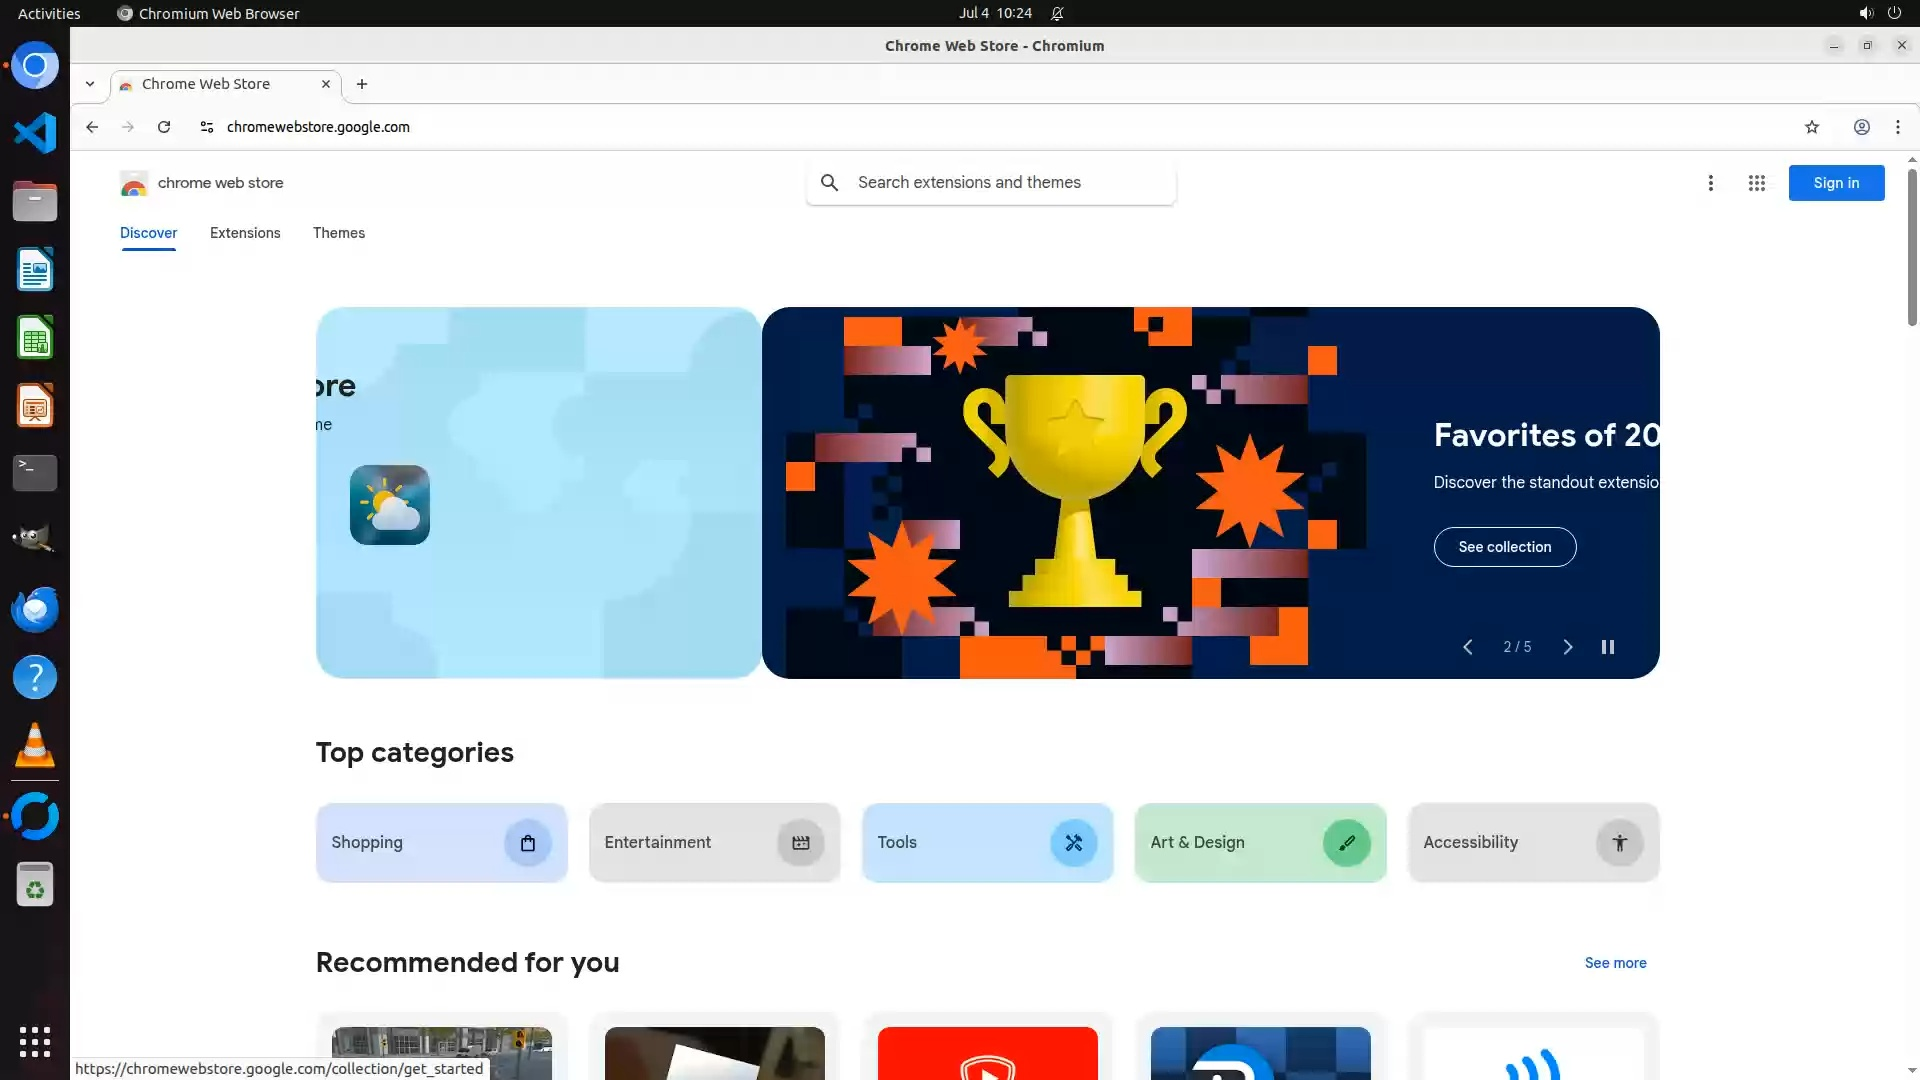
Task: Pause the carousel slideshow
Action: click(1607, 647)
